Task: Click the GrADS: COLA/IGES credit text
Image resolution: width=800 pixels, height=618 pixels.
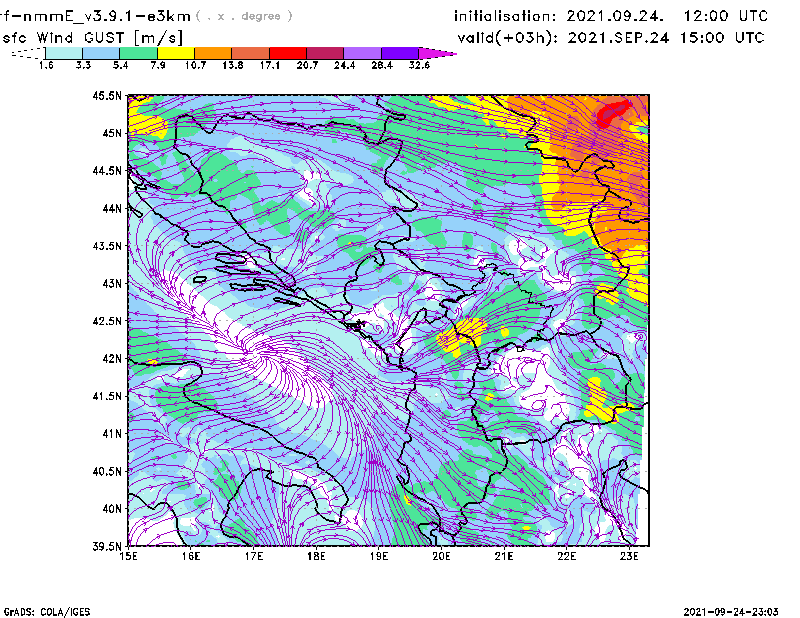Action: pyautogui.click(x=47, y=612)
